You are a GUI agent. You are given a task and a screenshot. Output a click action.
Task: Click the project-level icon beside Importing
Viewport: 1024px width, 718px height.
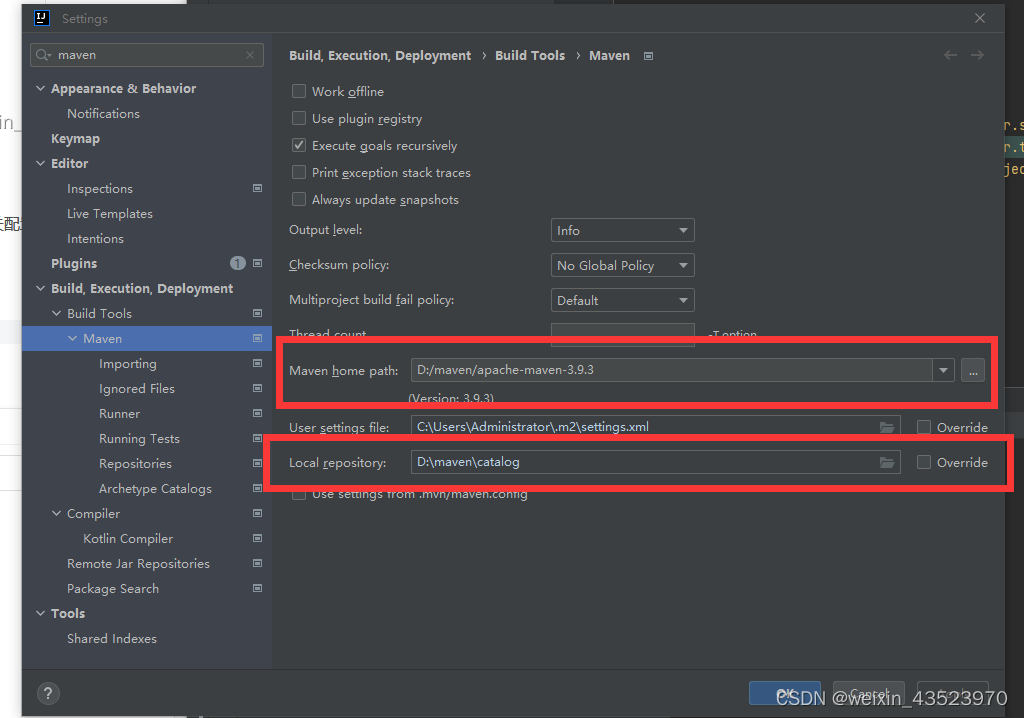click(x=257, y=363)
